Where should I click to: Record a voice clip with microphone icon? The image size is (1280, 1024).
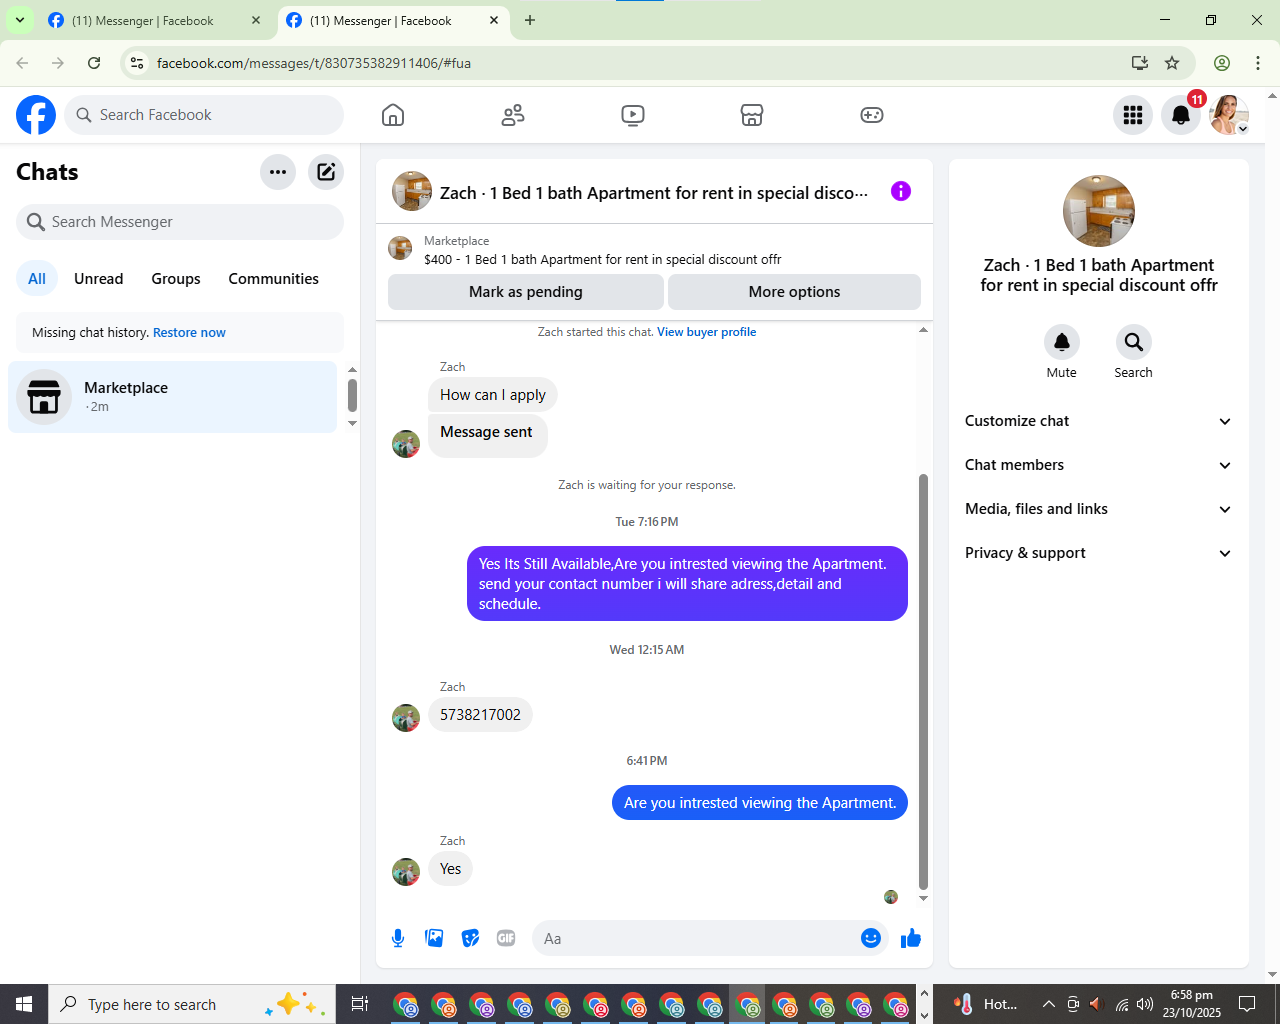[x=398, y=938]
